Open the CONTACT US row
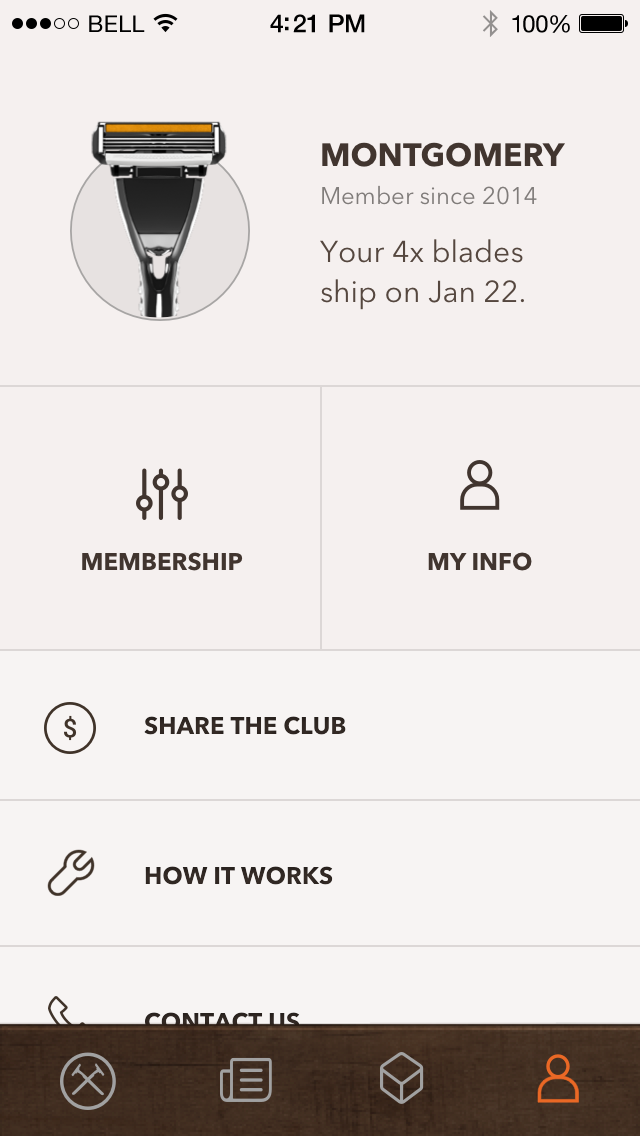640x1136 pixels. pyautogui.click(x=320, y=986)
